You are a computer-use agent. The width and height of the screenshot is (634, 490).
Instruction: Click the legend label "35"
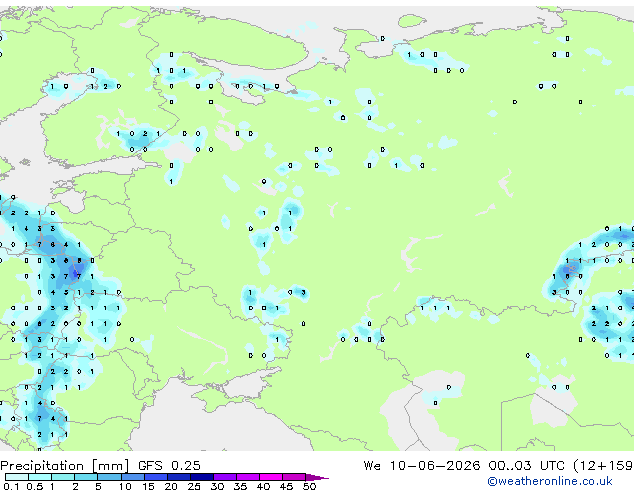pos(240,486)
